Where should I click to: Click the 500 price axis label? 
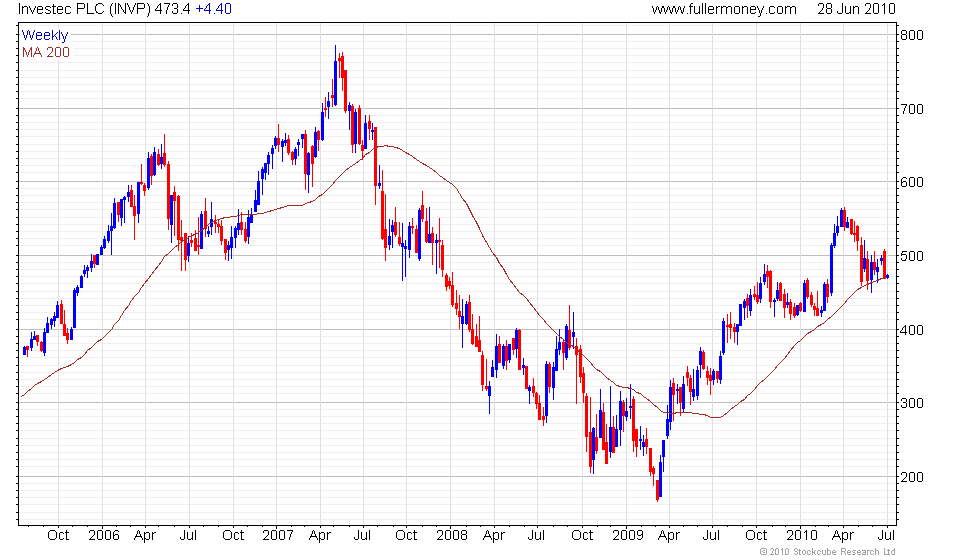911,256
